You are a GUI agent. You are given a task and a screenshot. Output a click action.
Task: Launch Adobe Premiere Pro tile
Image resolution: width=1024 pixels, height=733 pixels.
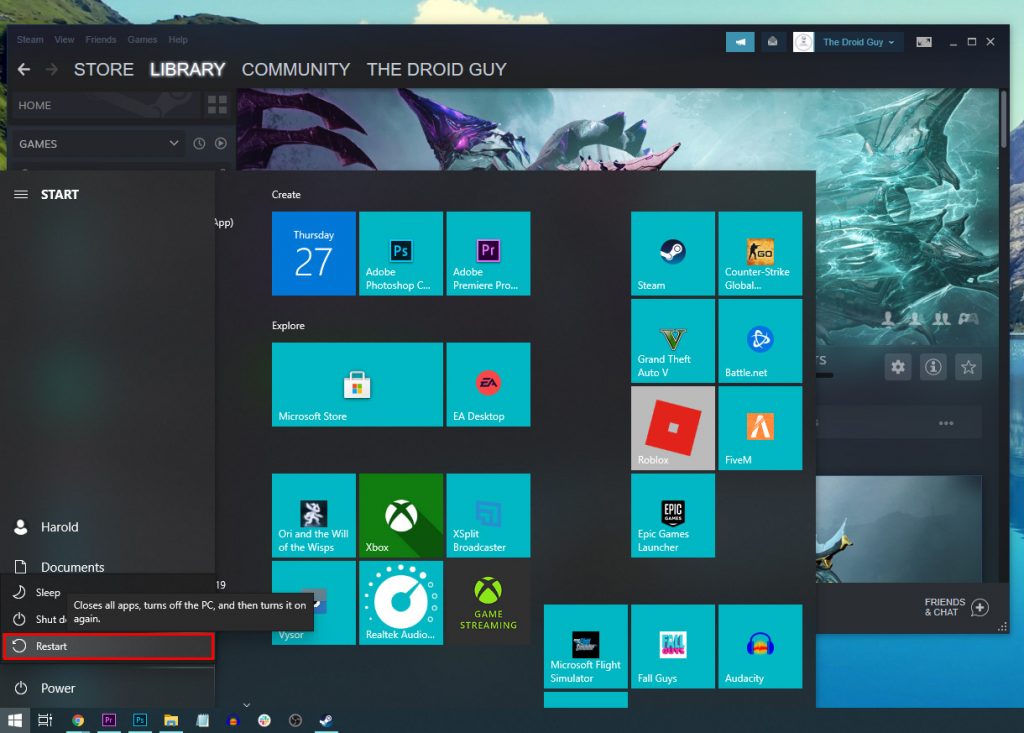coord(488,253)
